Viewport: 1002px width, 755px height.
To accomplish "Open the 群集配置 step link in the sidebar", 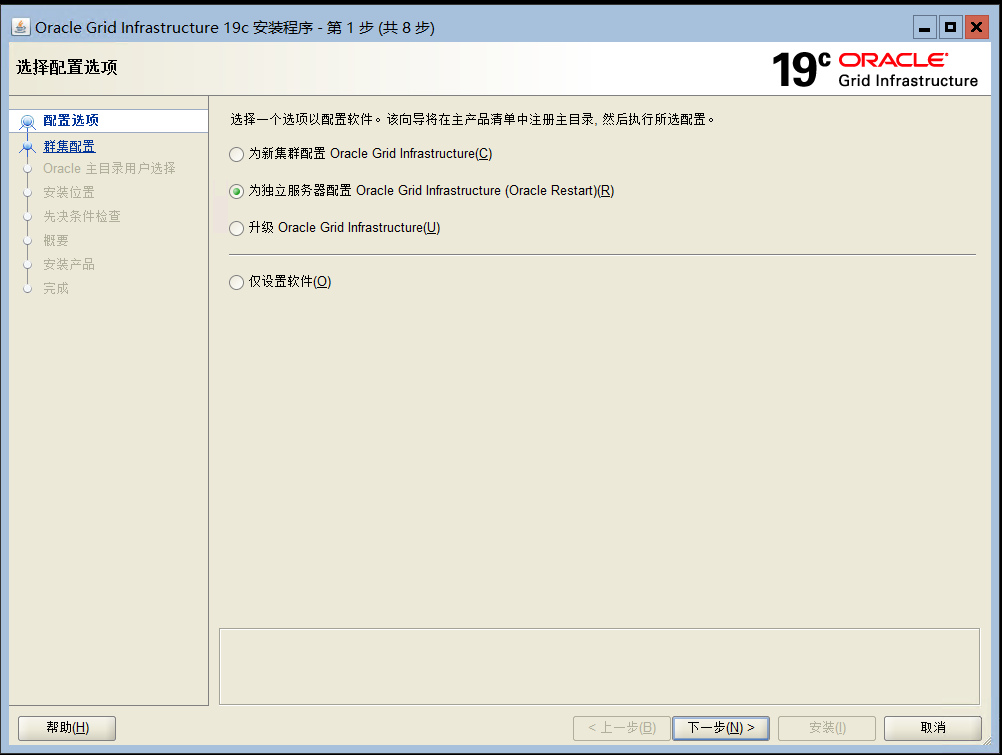I will click(69, 146).
